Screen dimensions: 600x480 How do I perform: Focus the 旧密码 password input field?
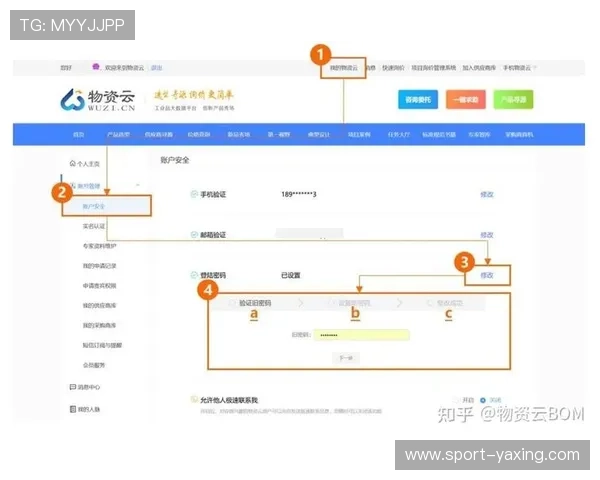point(362,335)
